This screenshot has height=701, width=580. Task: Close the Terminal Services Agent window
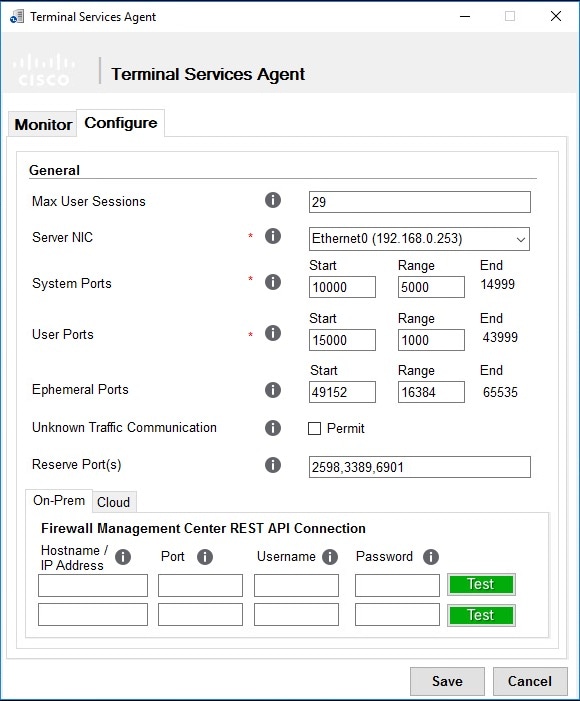pyautogui.click(x=556, y=17)
